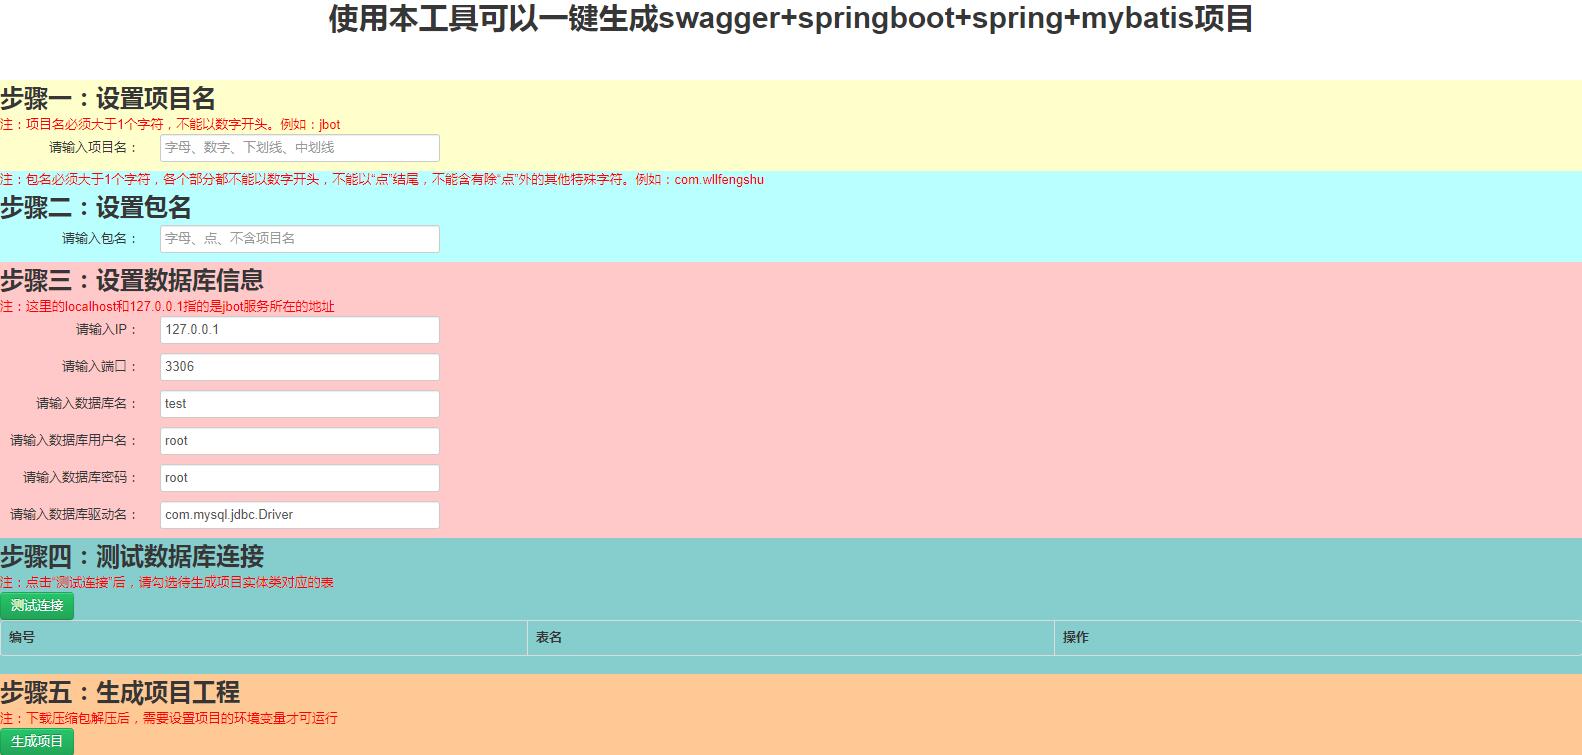1582x755 pixels.
Task: Click the IP field showing 127.0.0.1
Action: click(299, 330)
